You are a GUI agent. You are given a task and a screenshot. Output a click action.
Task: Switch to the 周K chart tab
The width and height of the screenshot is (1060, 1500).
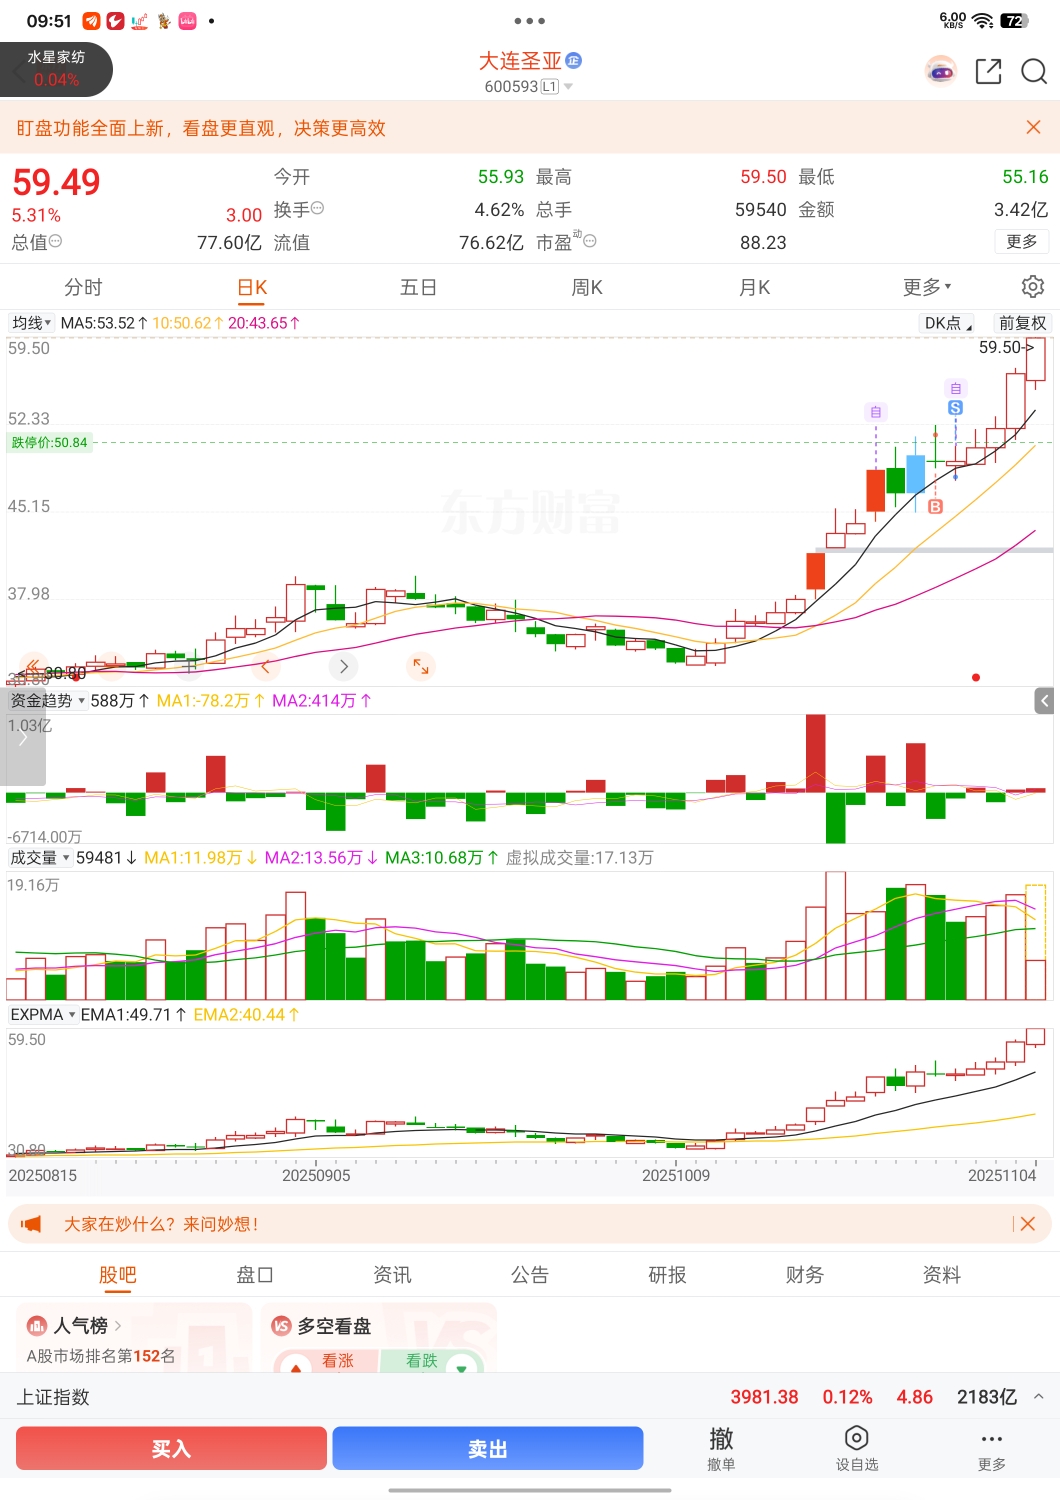tap(587, 287)
